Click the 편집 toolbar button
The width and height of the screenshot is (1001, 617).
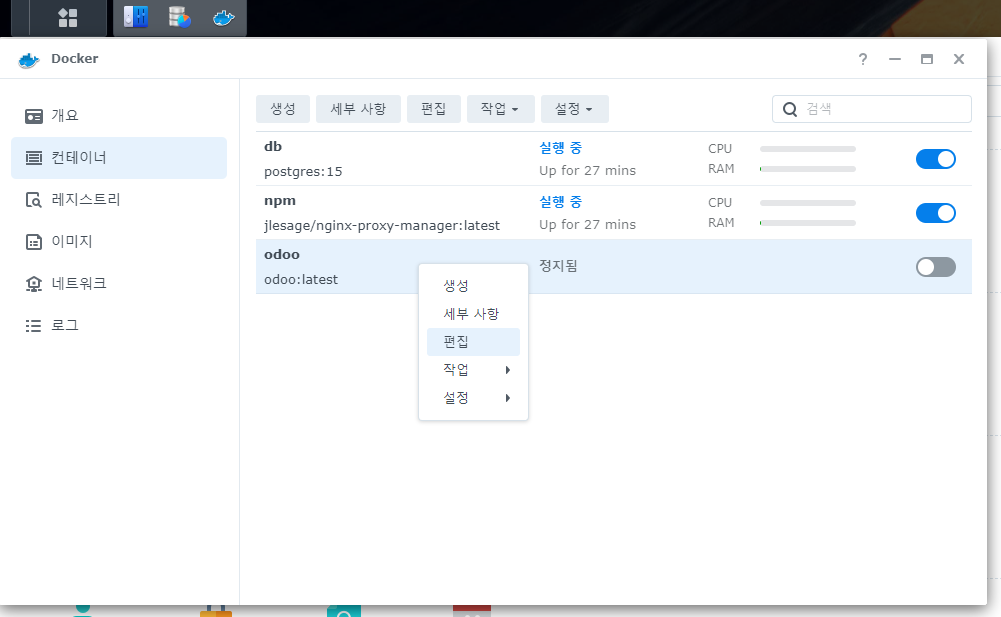(433, 109)
